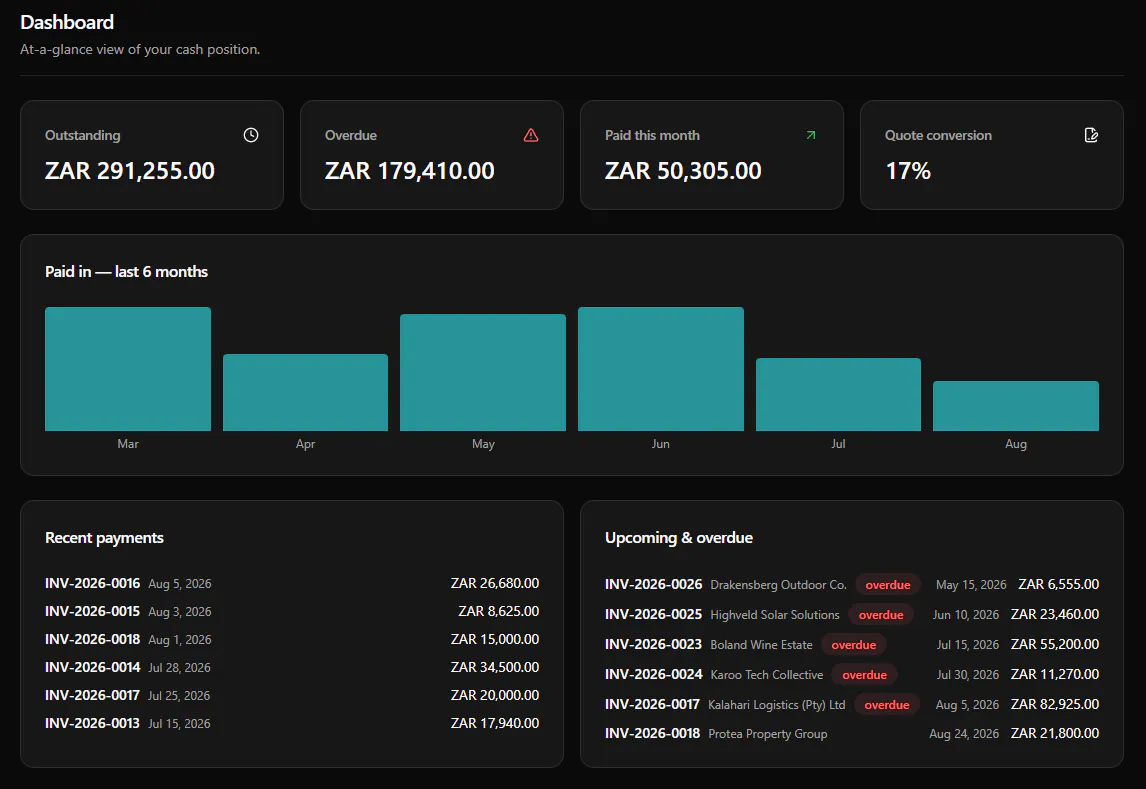Viewport: 1146px width, 789px height.
Task: Select the Jun bar in the chart
Action: [661, 369]
